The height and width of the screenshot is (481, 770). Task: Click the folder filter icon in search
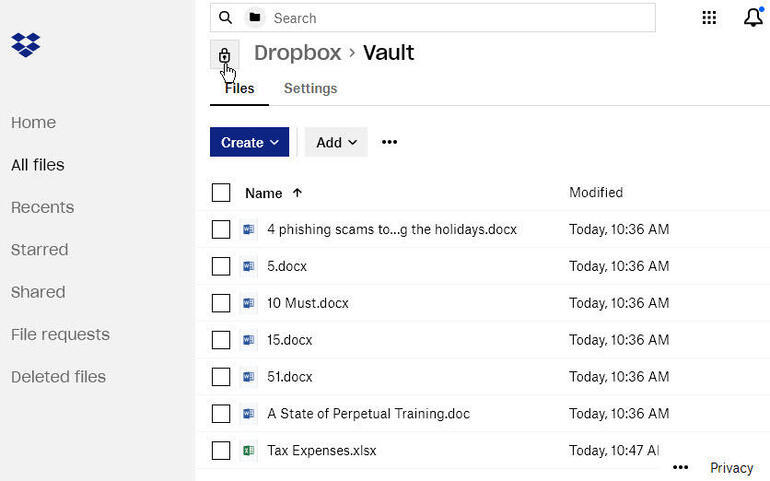coord(255,18)
